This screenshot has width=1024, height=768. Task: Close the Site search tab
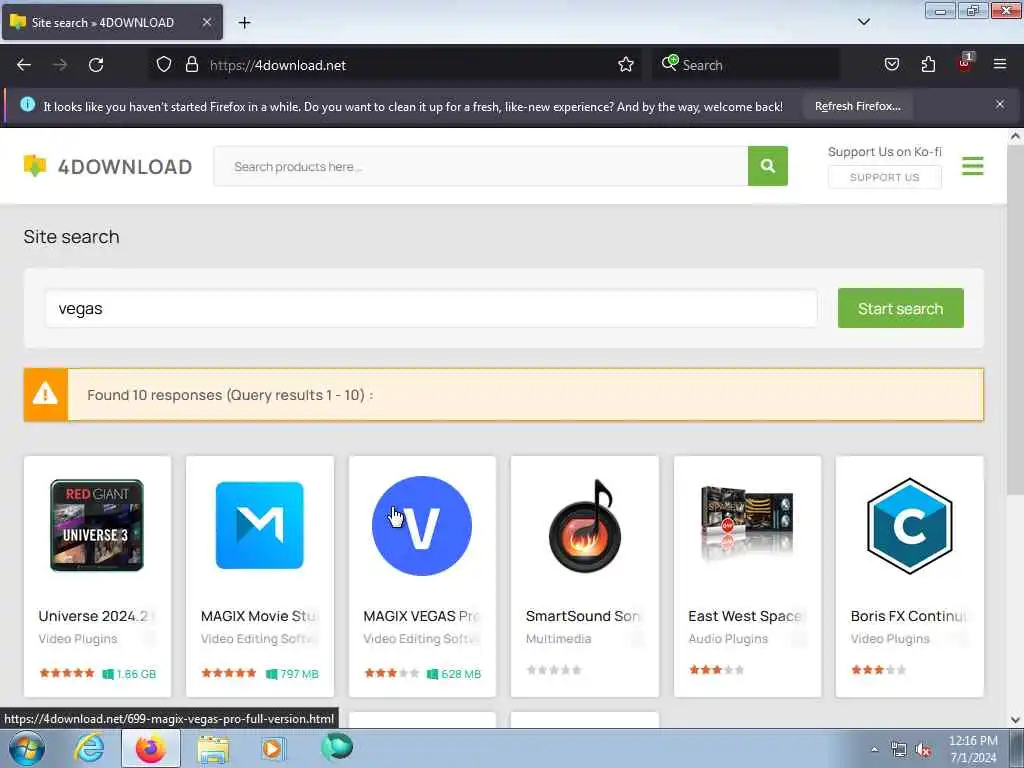206,22
